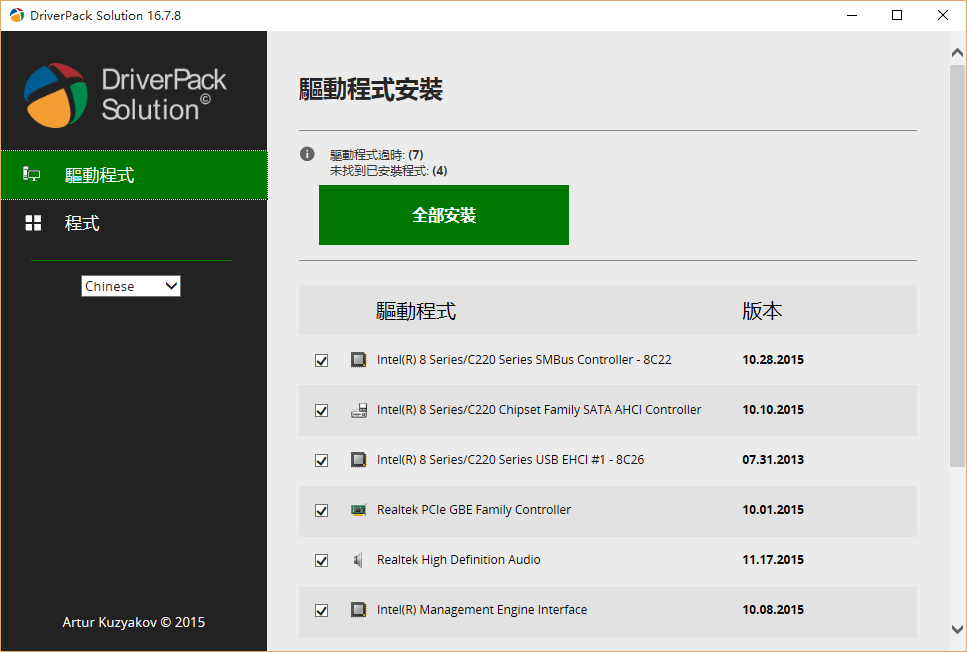This screenshot has height=652, width=967.
Task: Click the 版本 column header
Action: pyautogui.click(x=762, y=311)
